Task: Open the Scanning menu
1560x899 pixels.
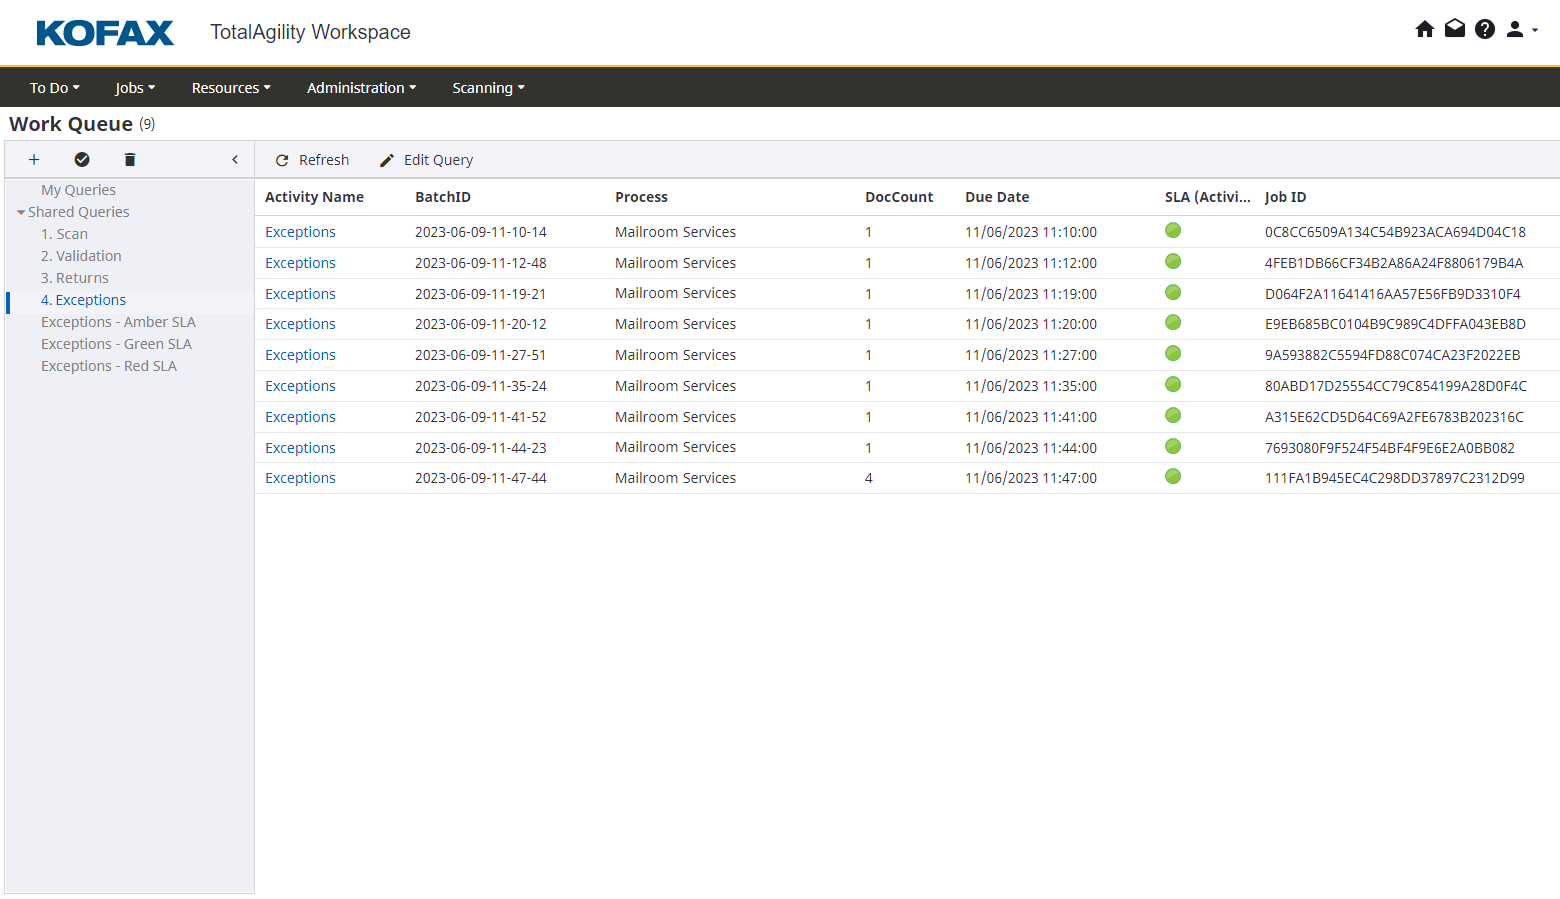Action: (x=488, y=88)
